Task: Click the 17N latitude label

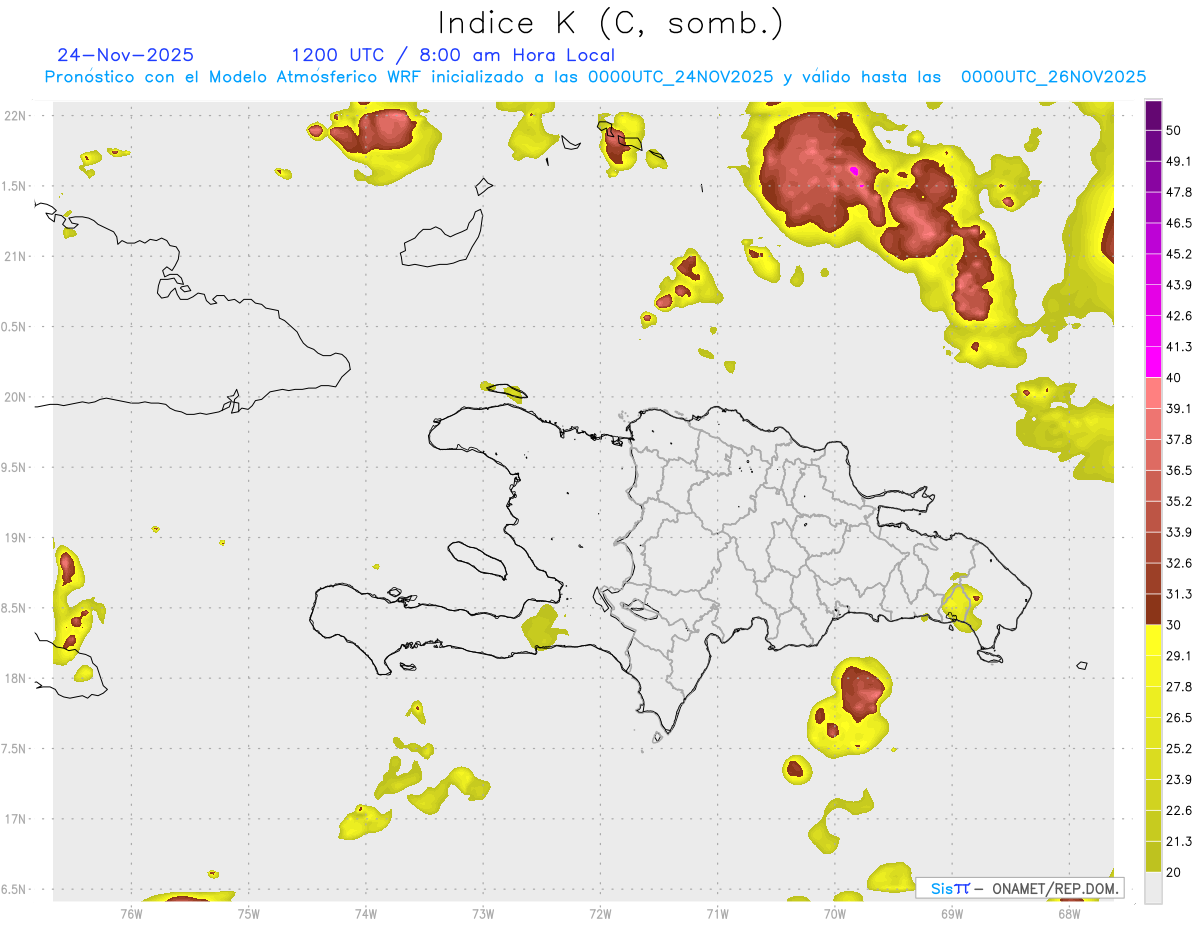Action: coord(16,819)
